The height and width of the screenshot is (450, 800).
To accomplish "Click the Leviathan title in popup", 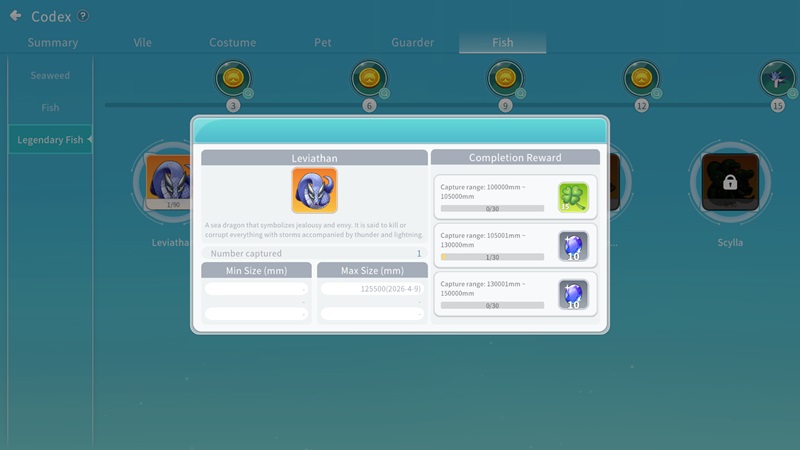I will (314, 158).
